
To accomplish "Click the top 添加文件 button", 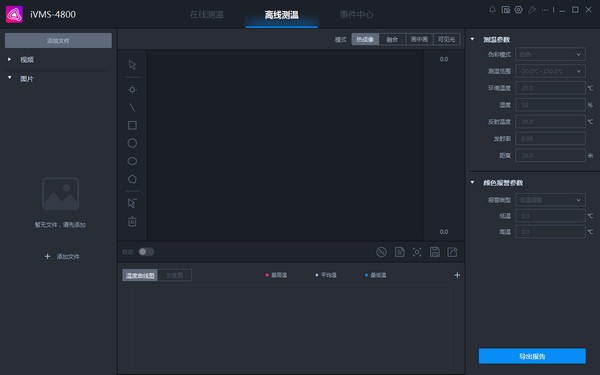I will click(58, 40).
